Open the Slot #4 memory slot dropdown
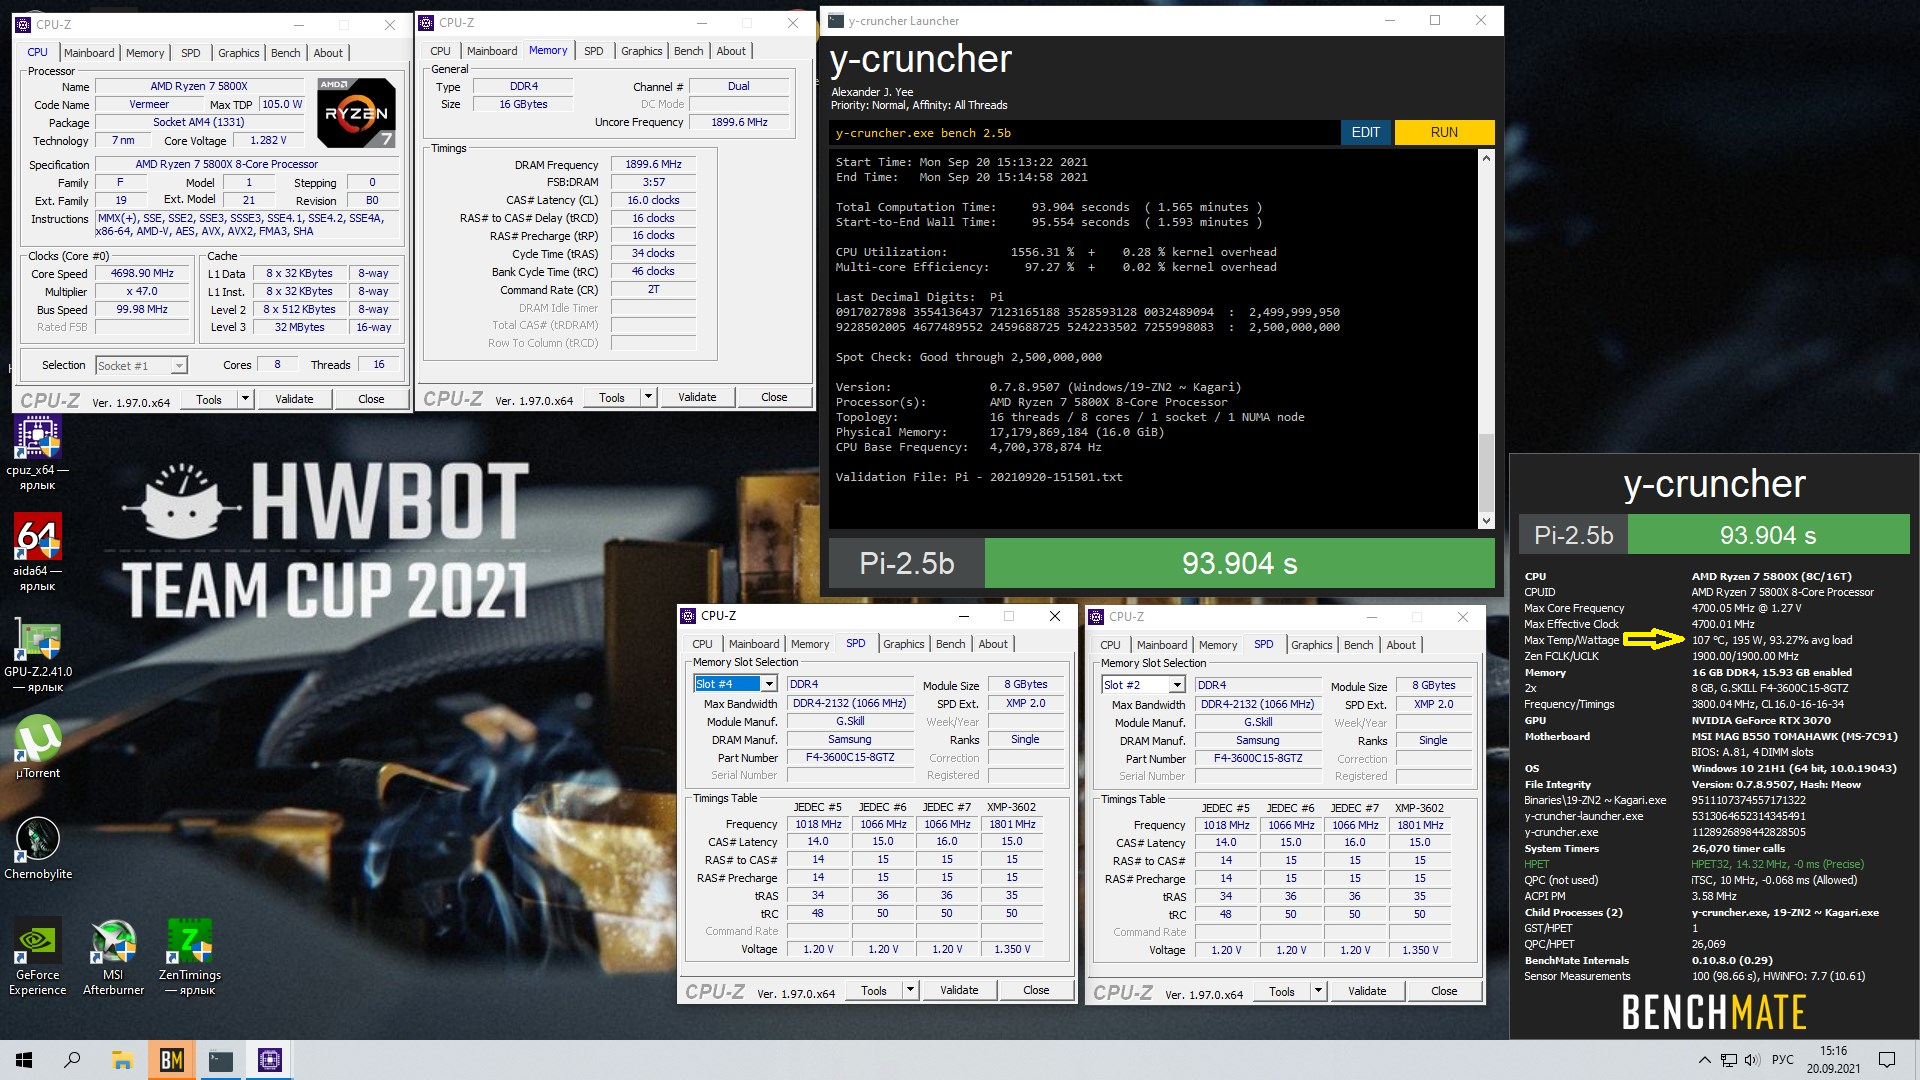 768,684
